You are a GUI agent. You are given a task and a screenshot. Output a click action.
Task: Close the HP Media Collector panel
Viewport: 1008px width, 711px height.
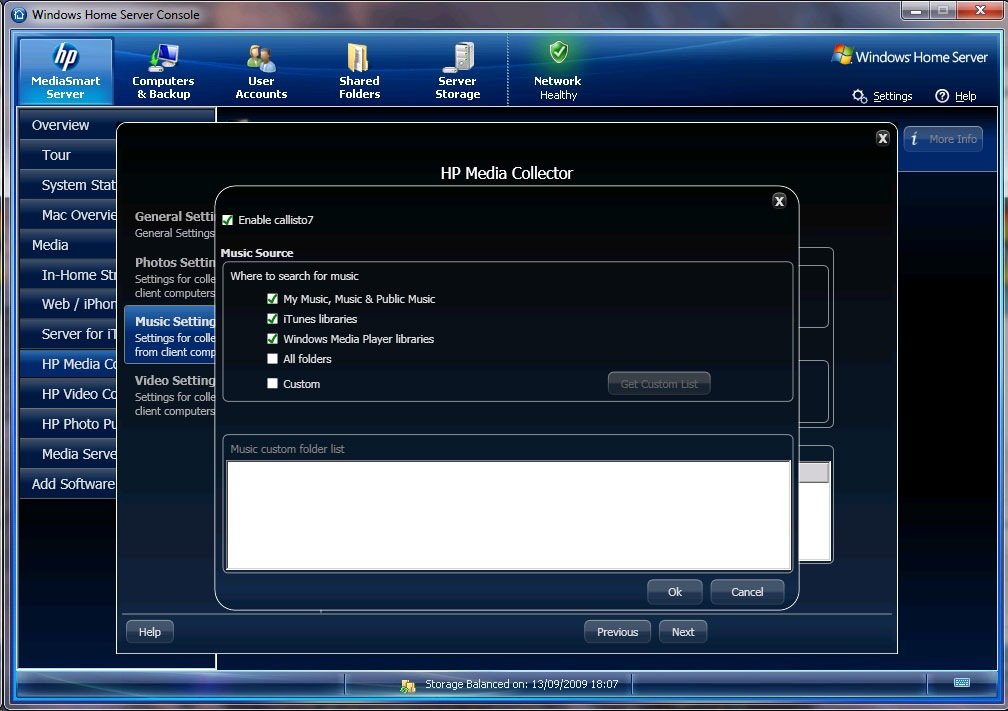coord(883,138)
